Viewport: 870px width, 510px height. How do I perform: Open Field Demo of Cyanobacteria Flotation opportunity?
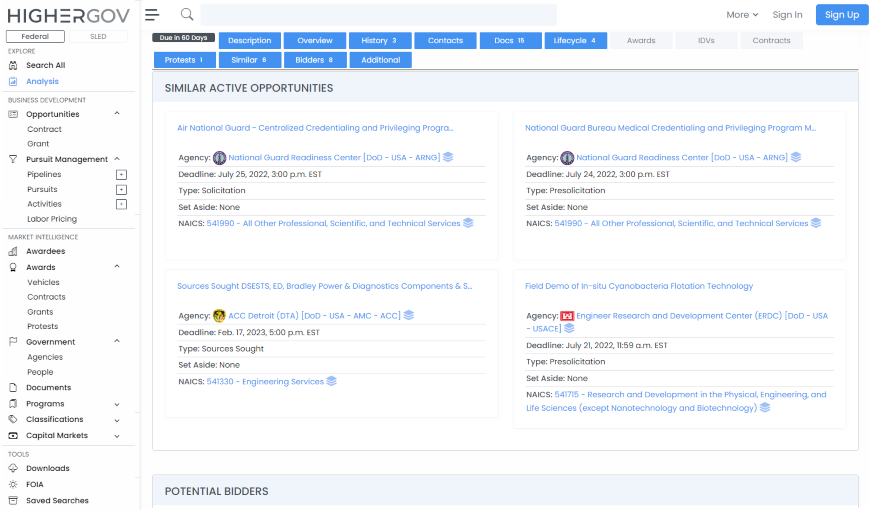639,286
